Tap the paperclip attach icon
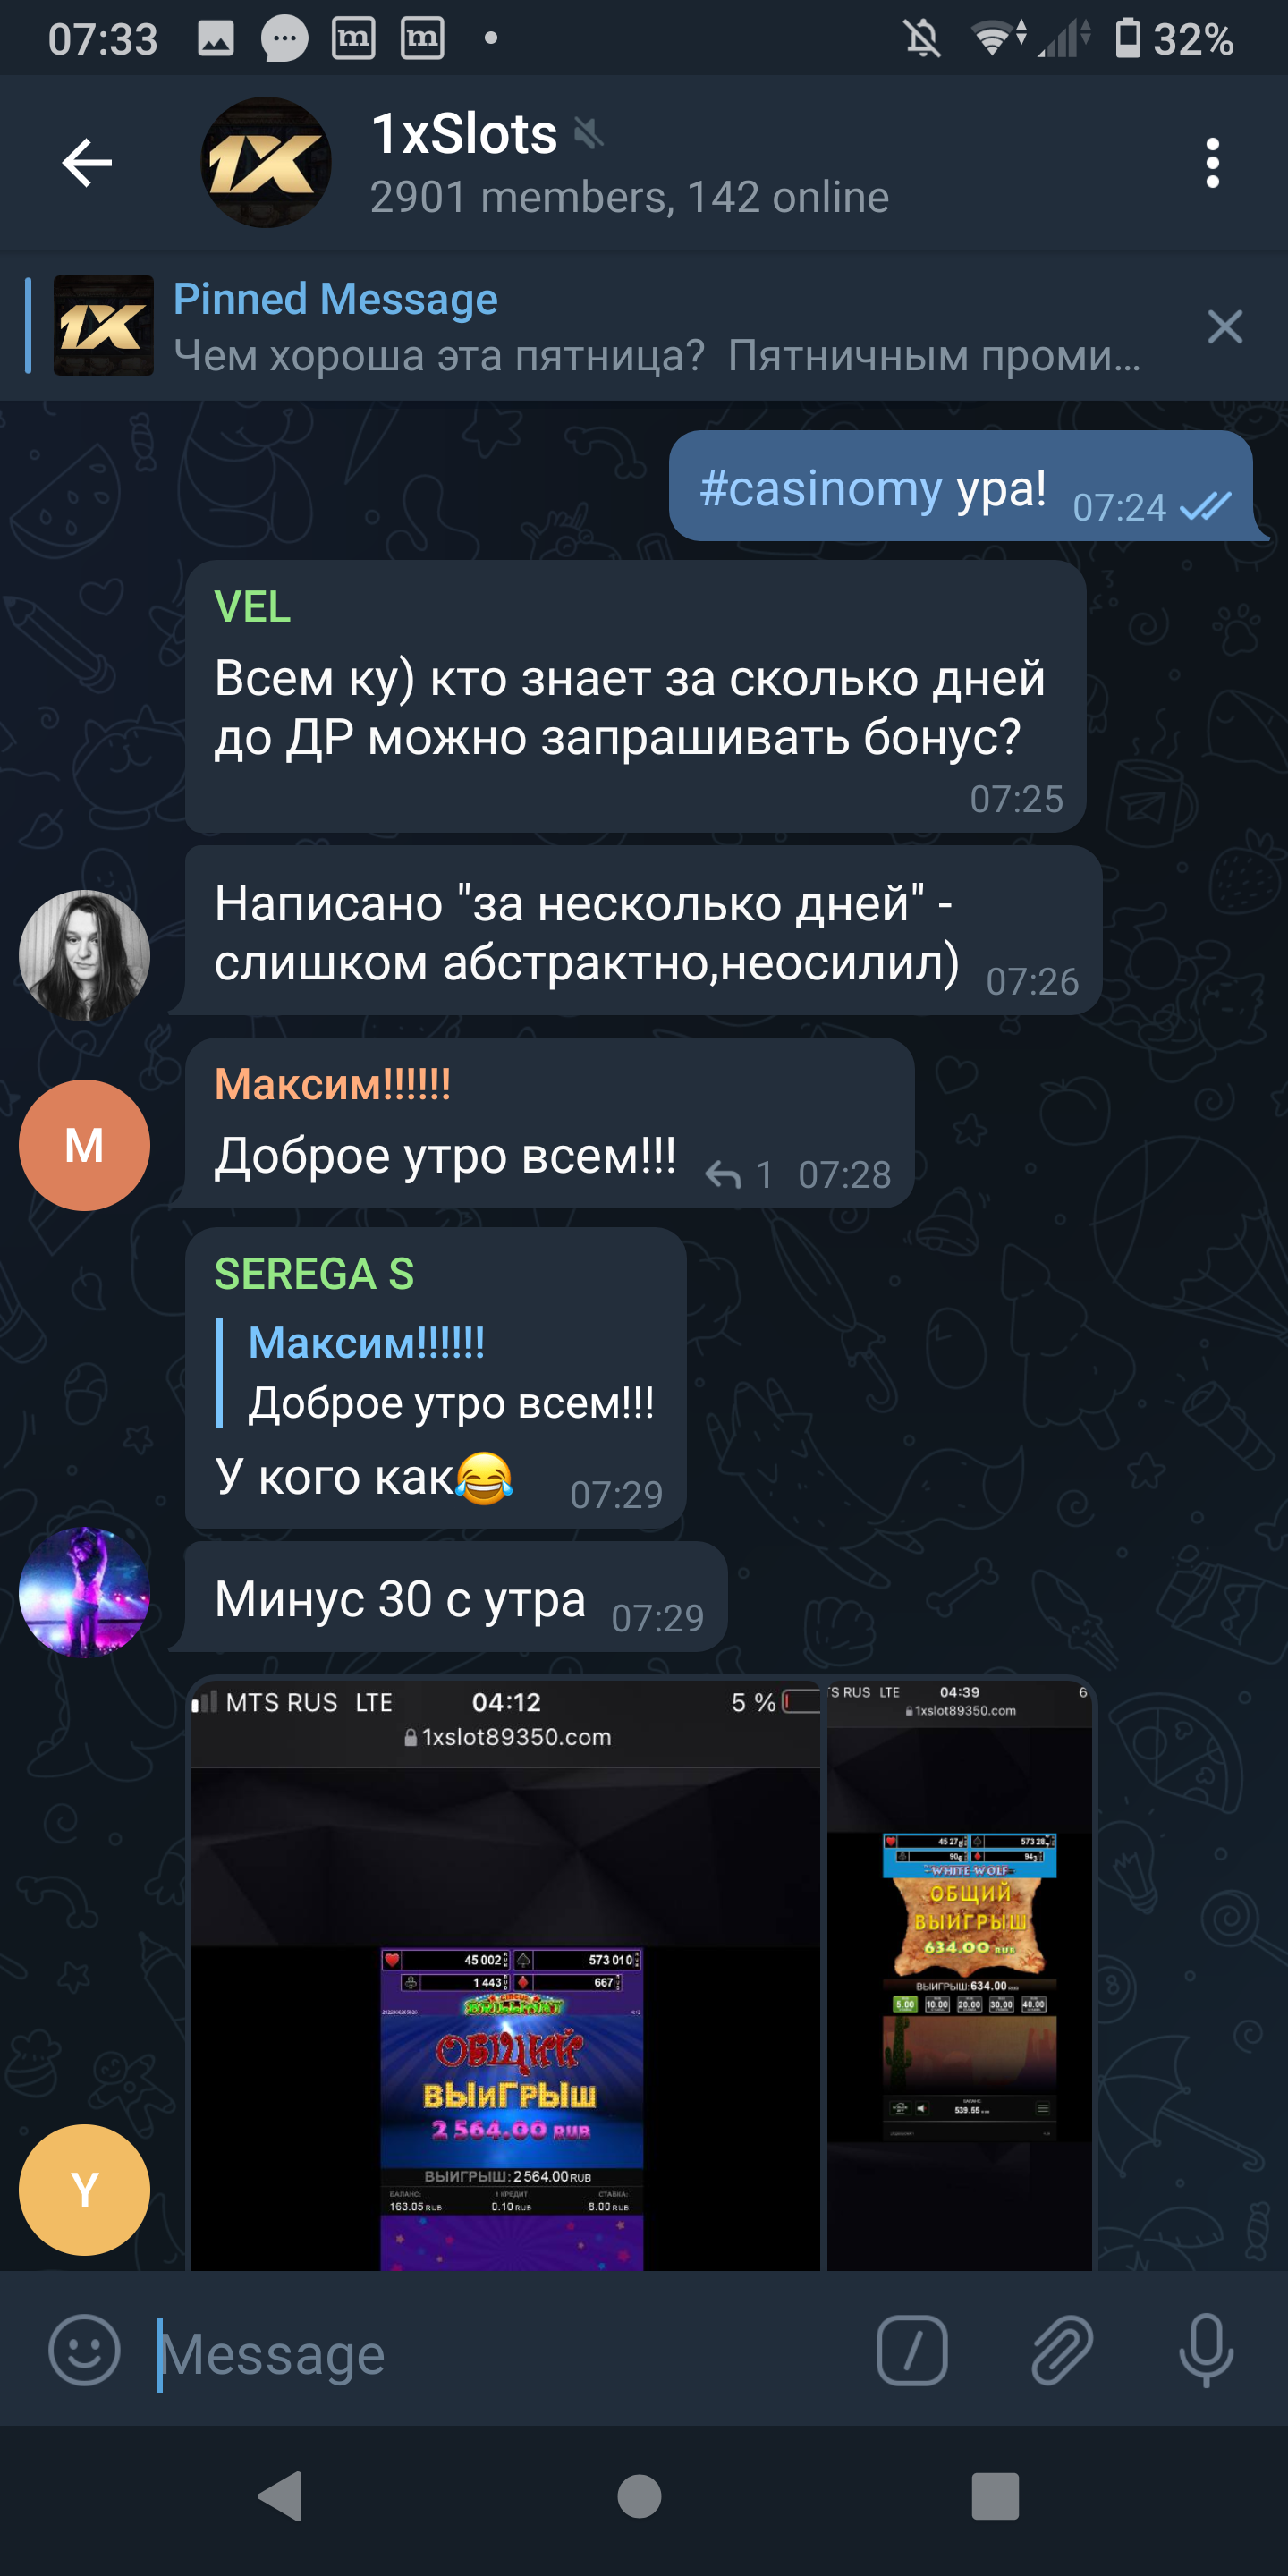 pyautogui.click(x=1061, y=2351)
